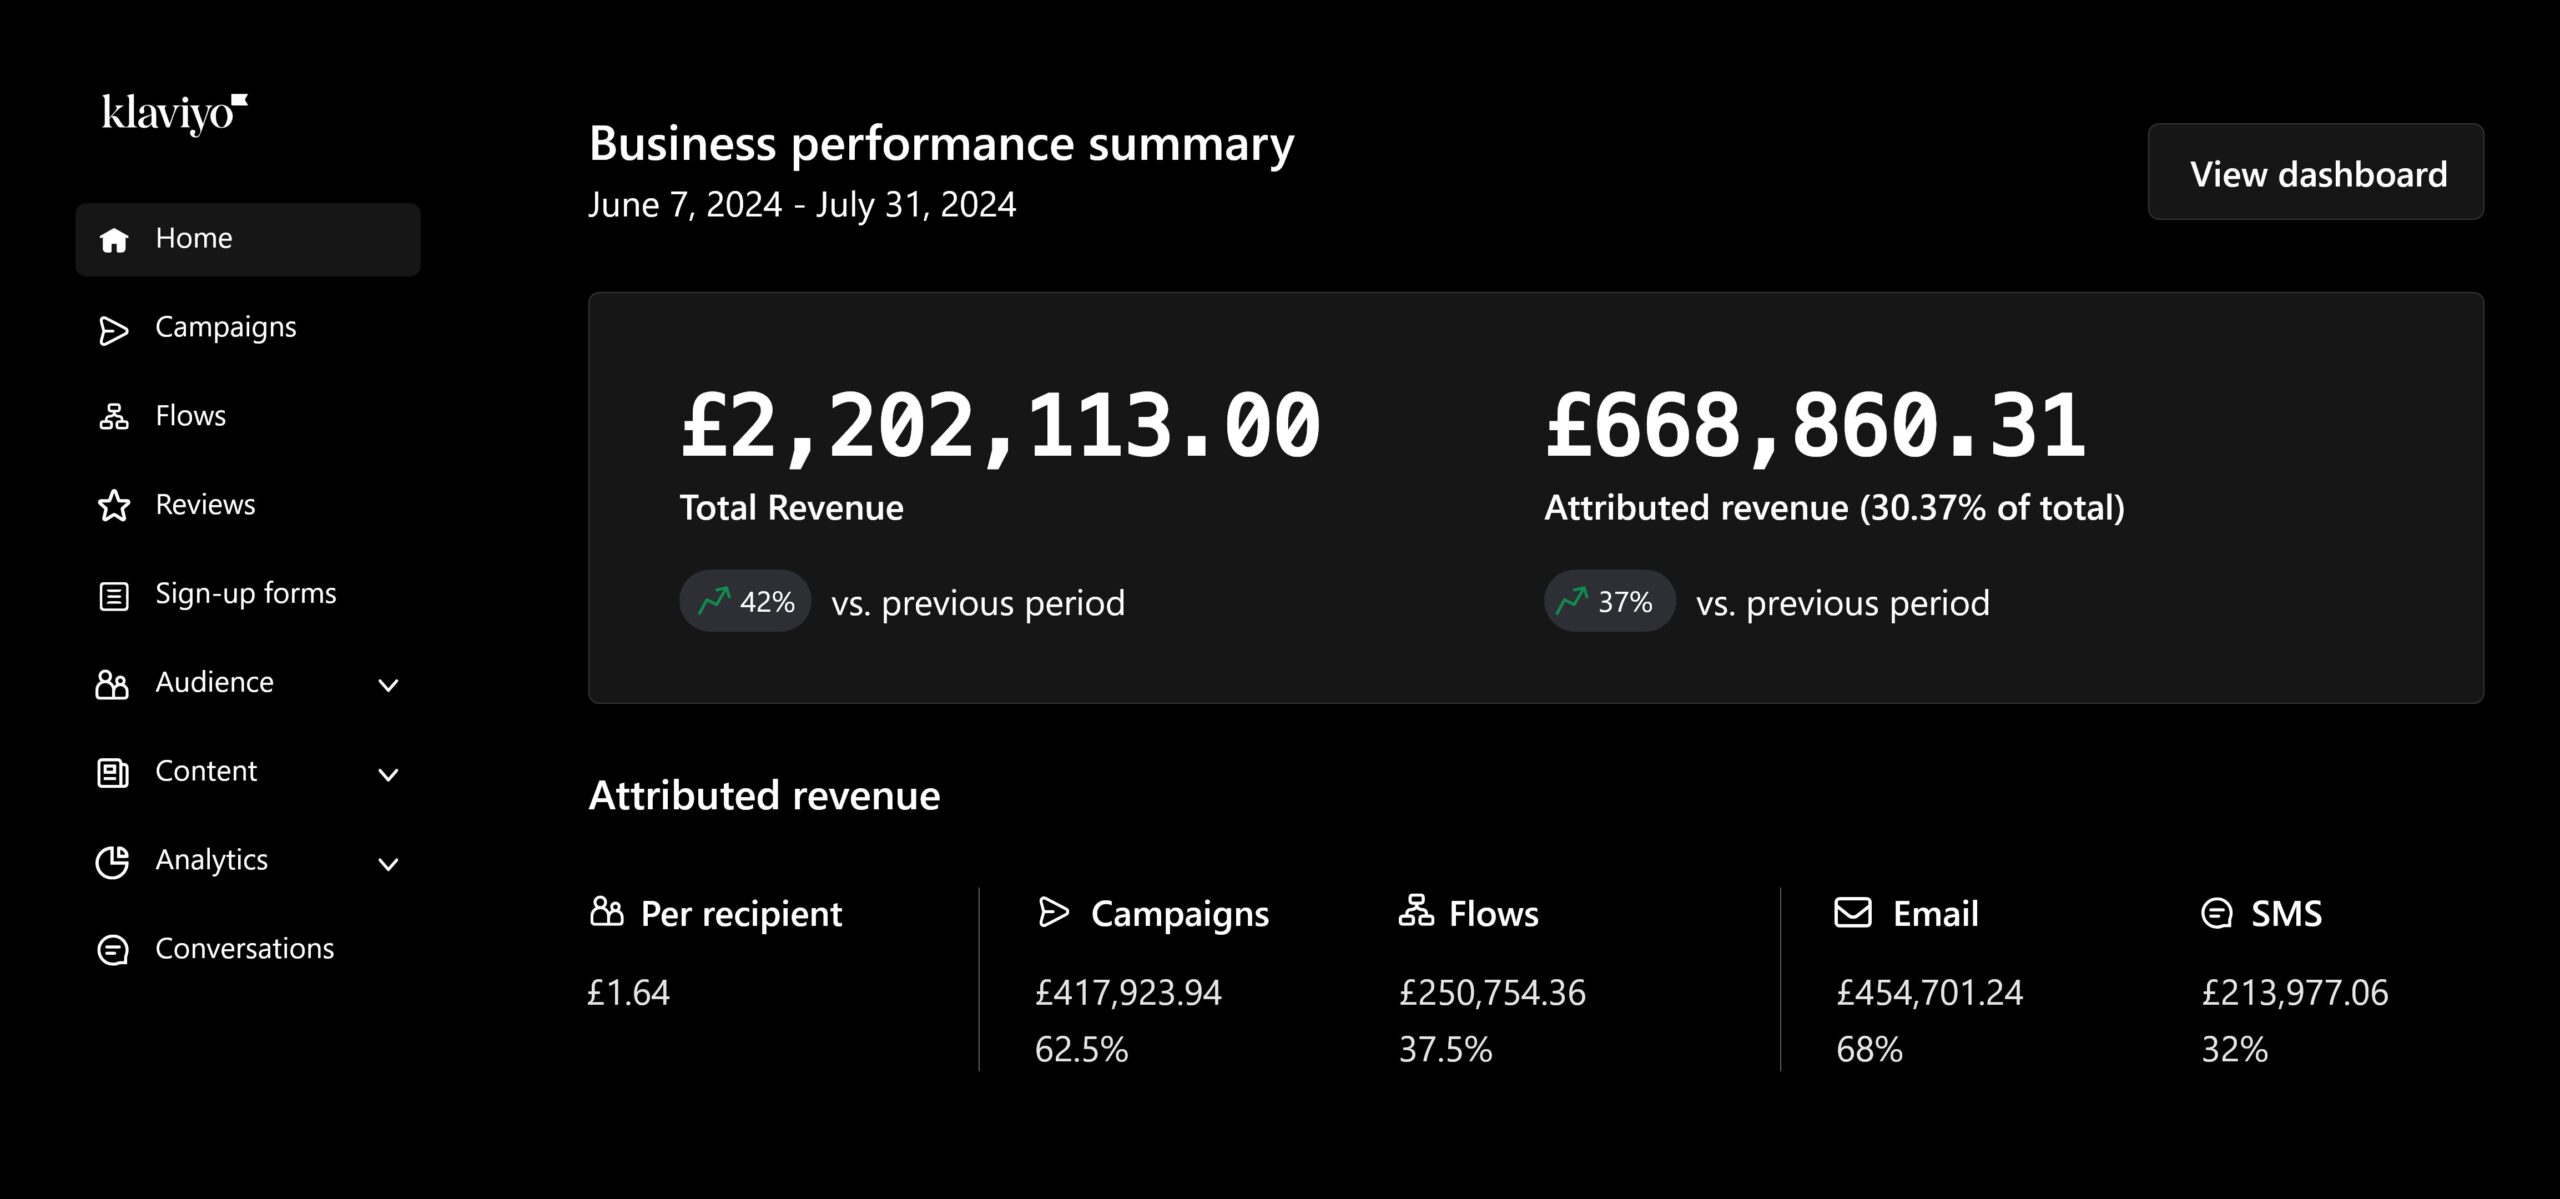Open the Sign-up forms page

245,594
